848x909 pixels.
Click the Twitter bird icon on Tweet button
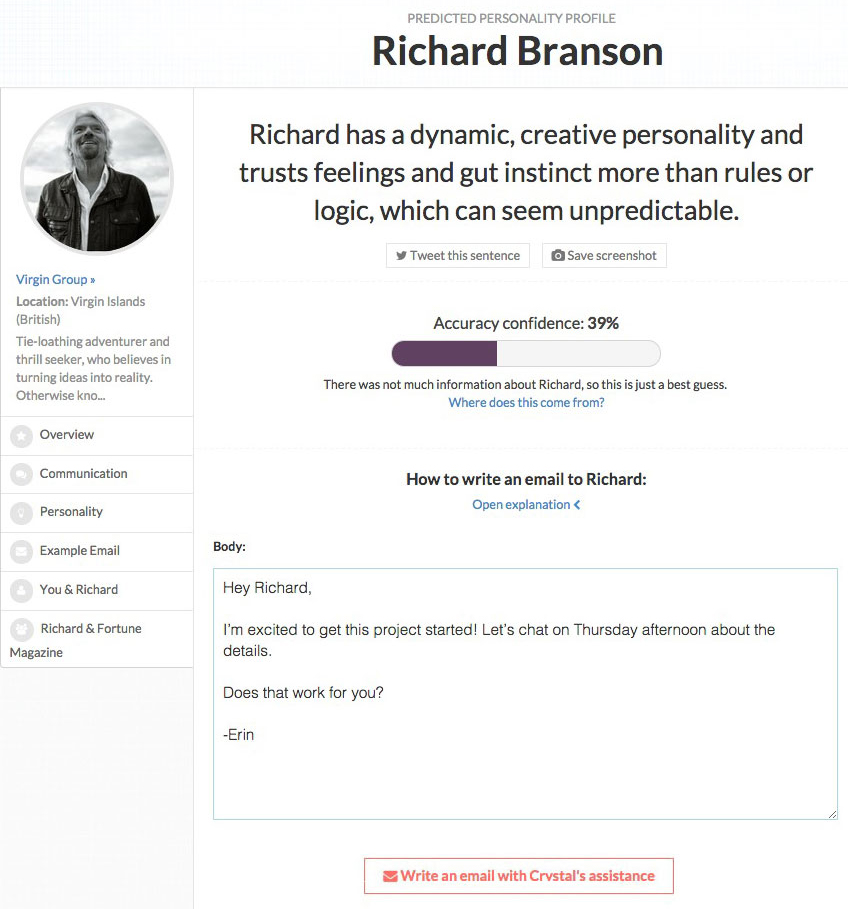coord(400,255)
